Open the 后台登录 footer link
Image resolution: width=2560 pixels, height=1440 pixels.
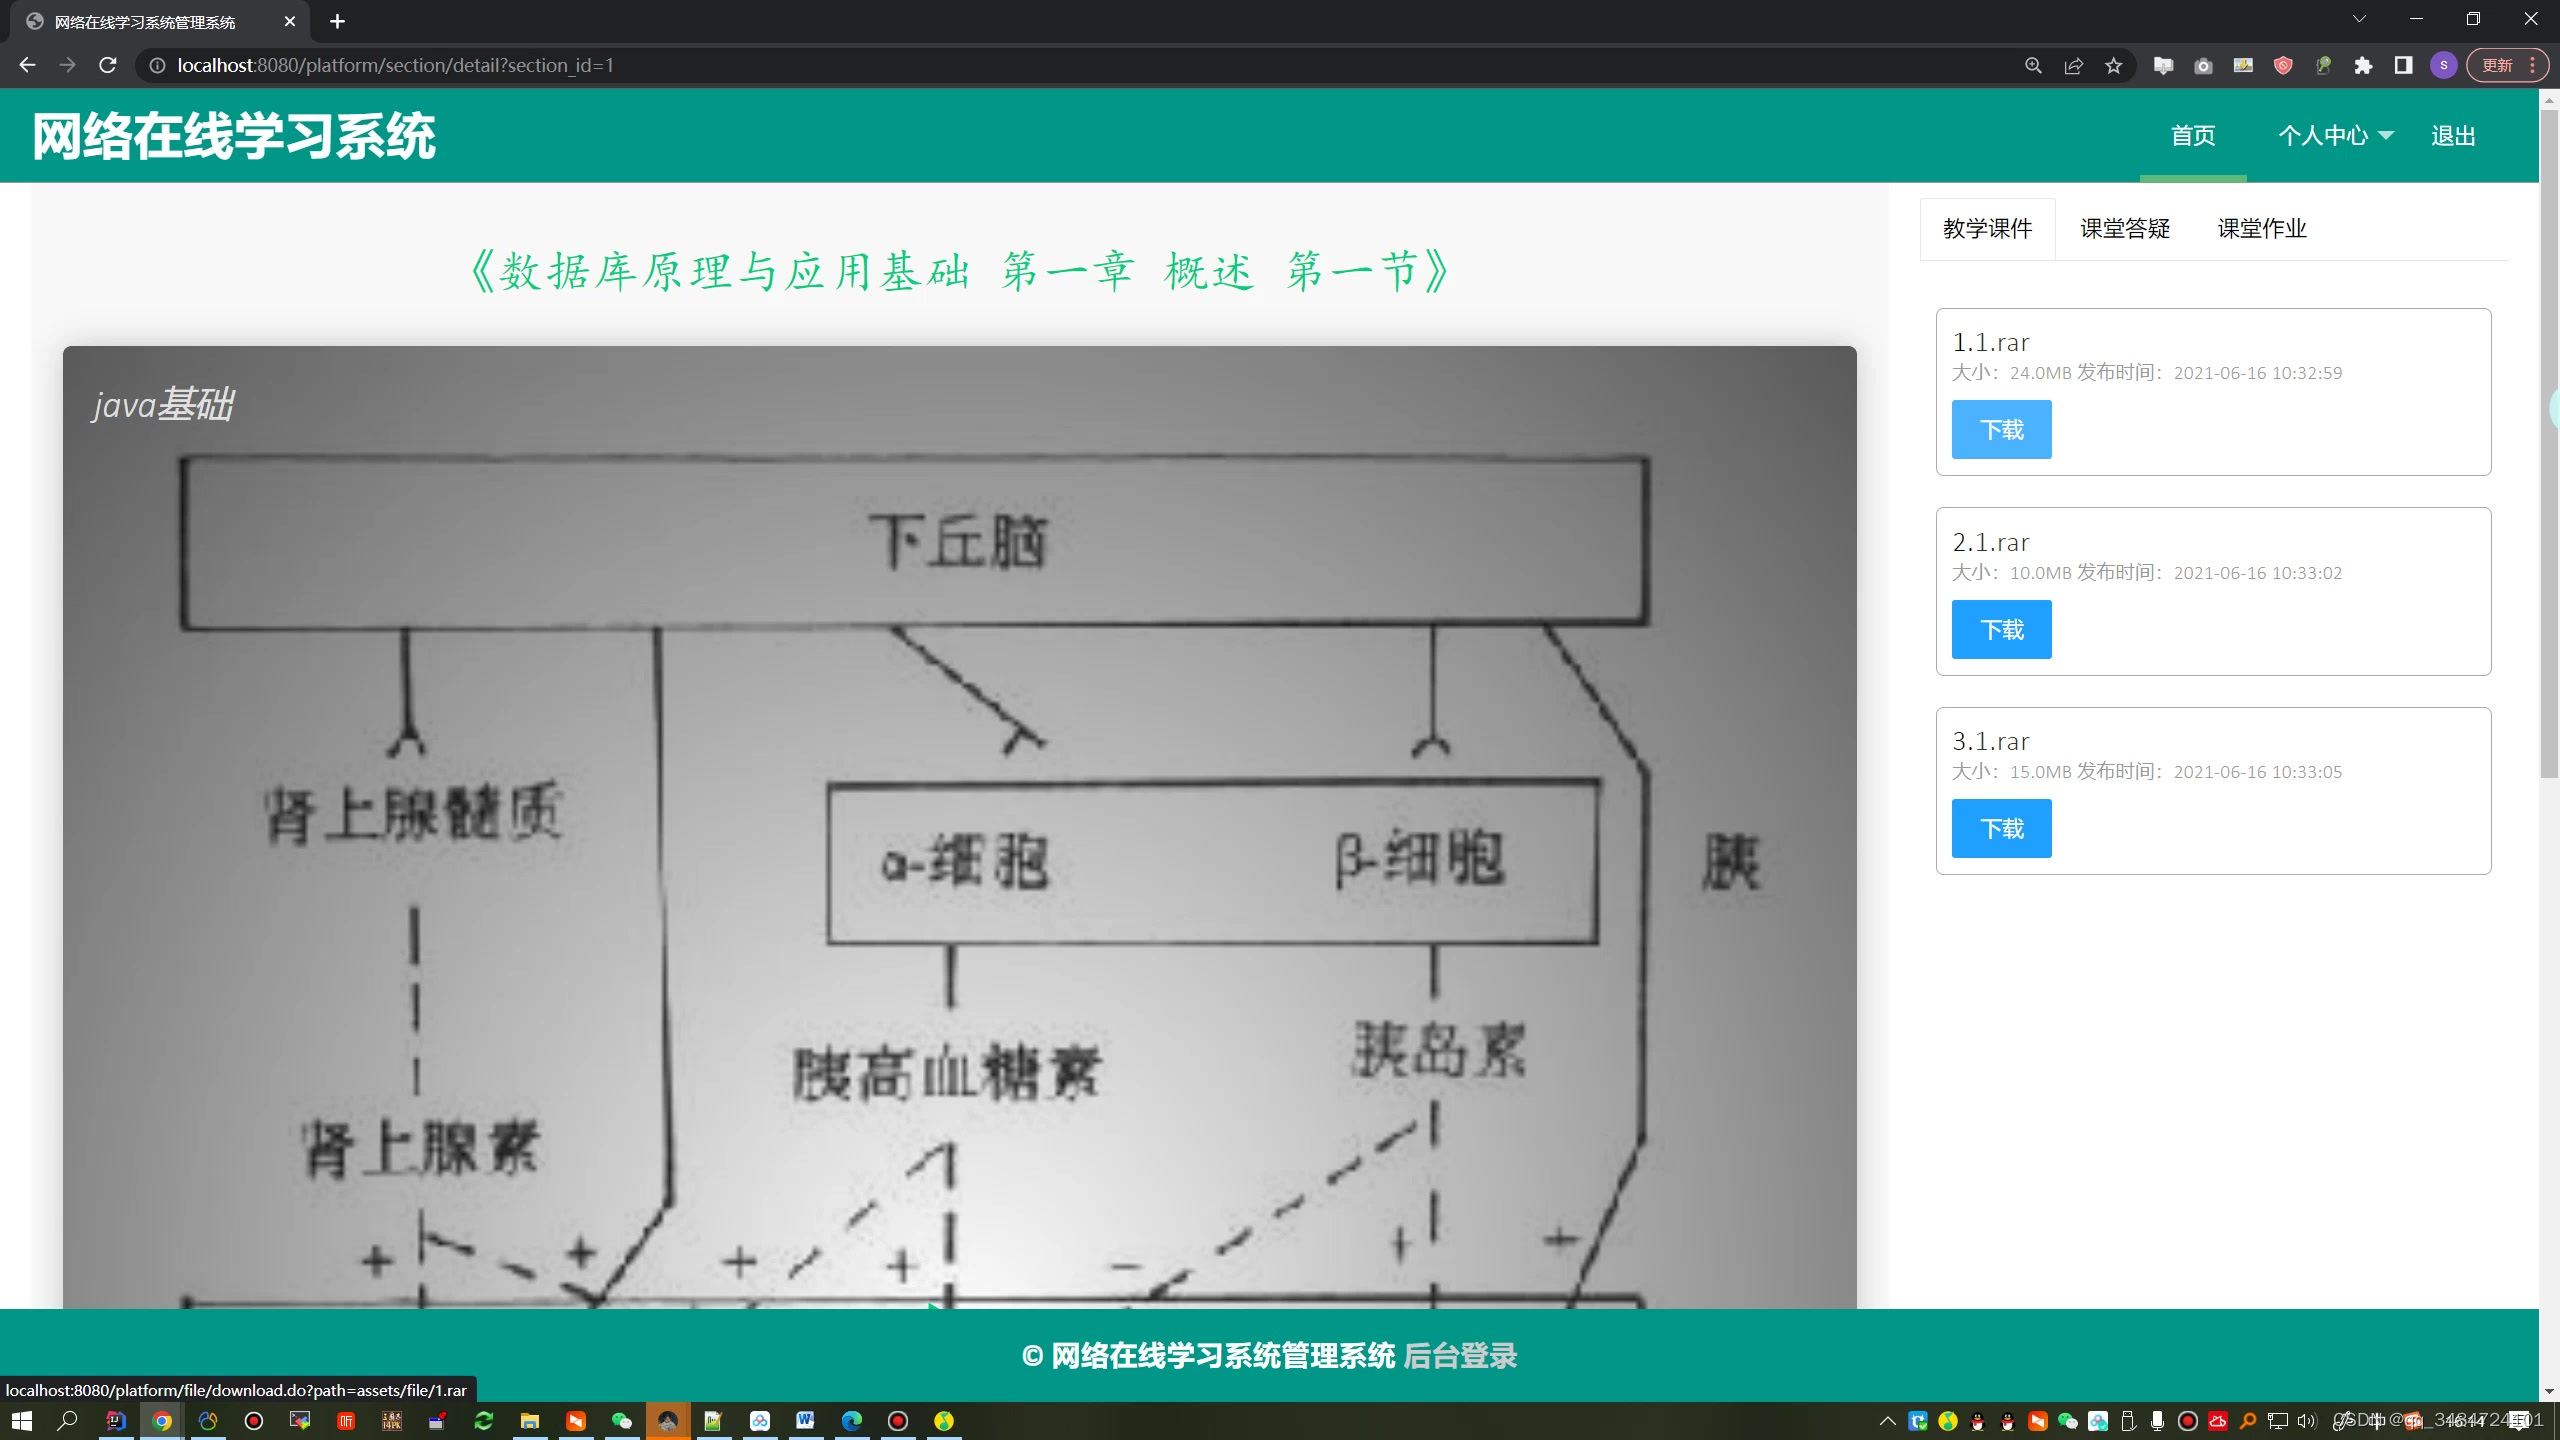coord(1460,1356)
